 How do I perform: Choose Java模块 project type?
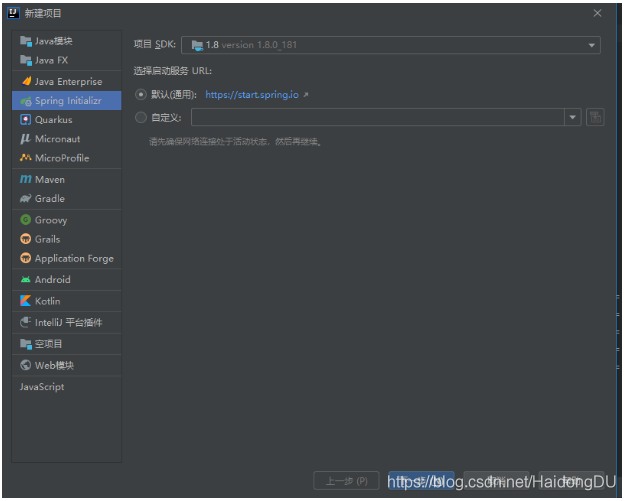(x=67, y=41)
